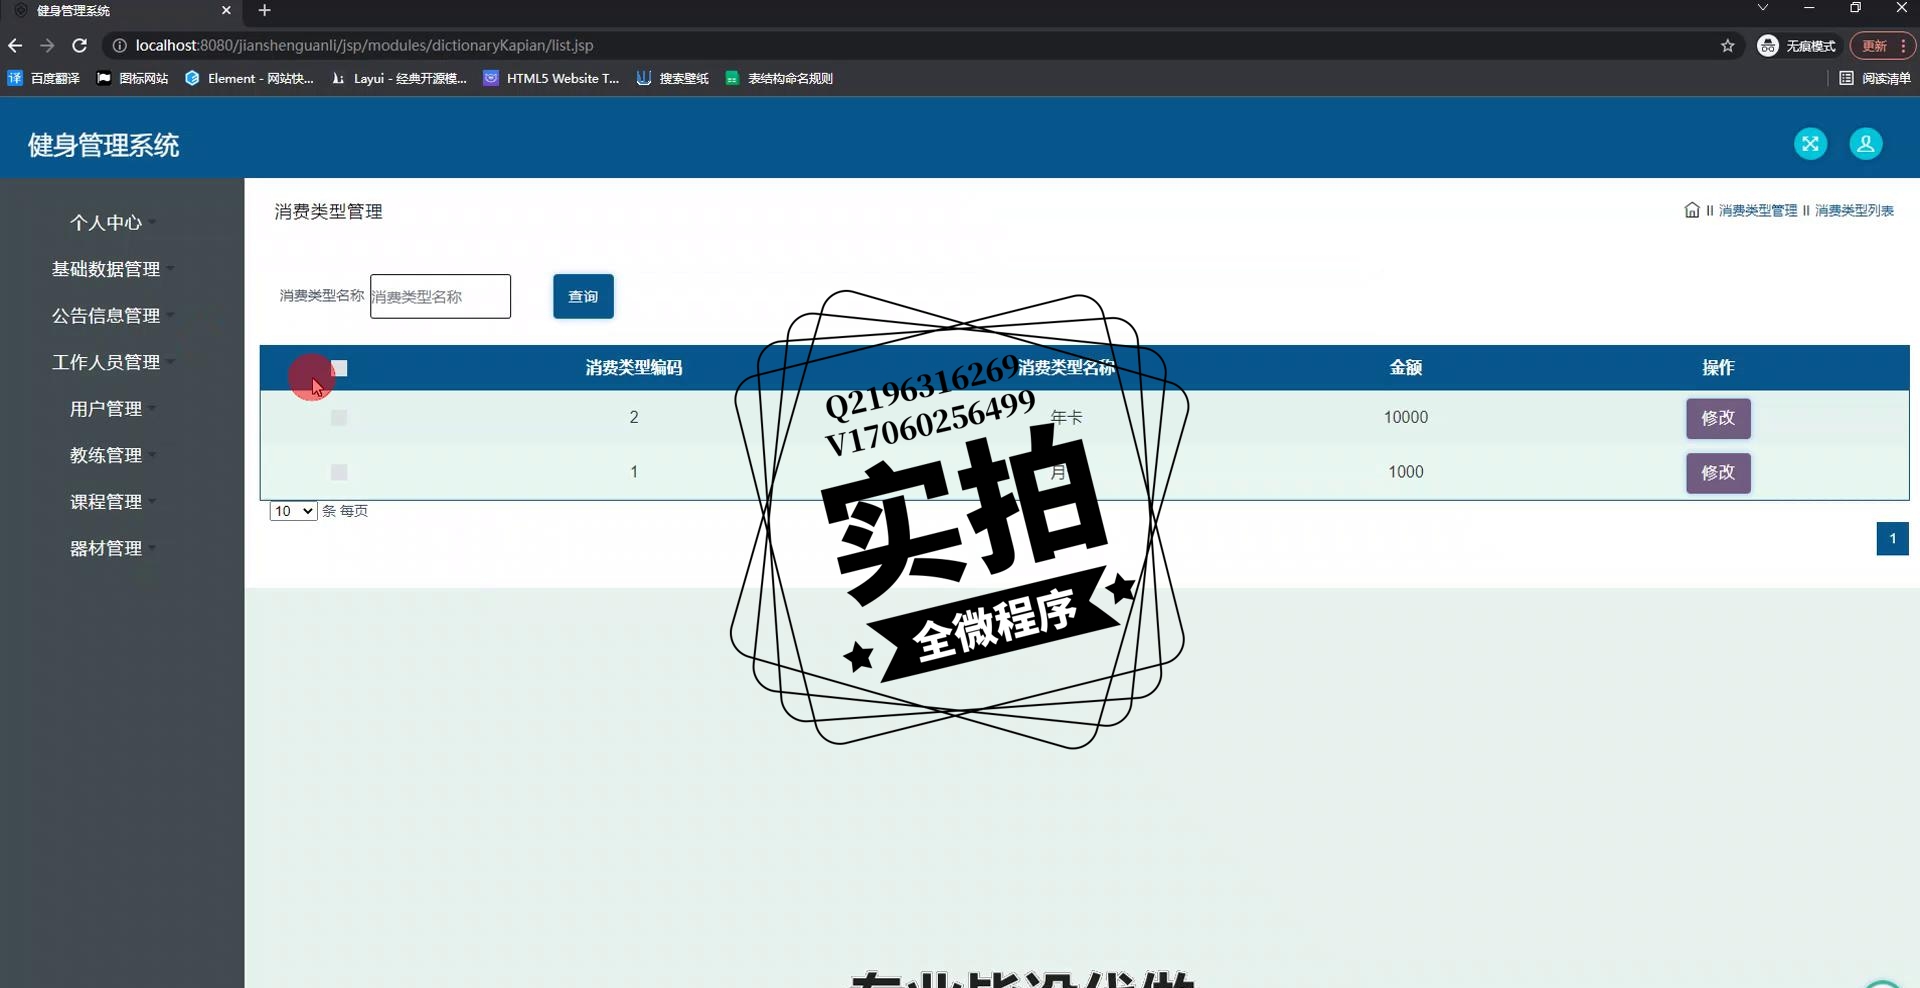Click the amount cell 1000

[1405, 472]
